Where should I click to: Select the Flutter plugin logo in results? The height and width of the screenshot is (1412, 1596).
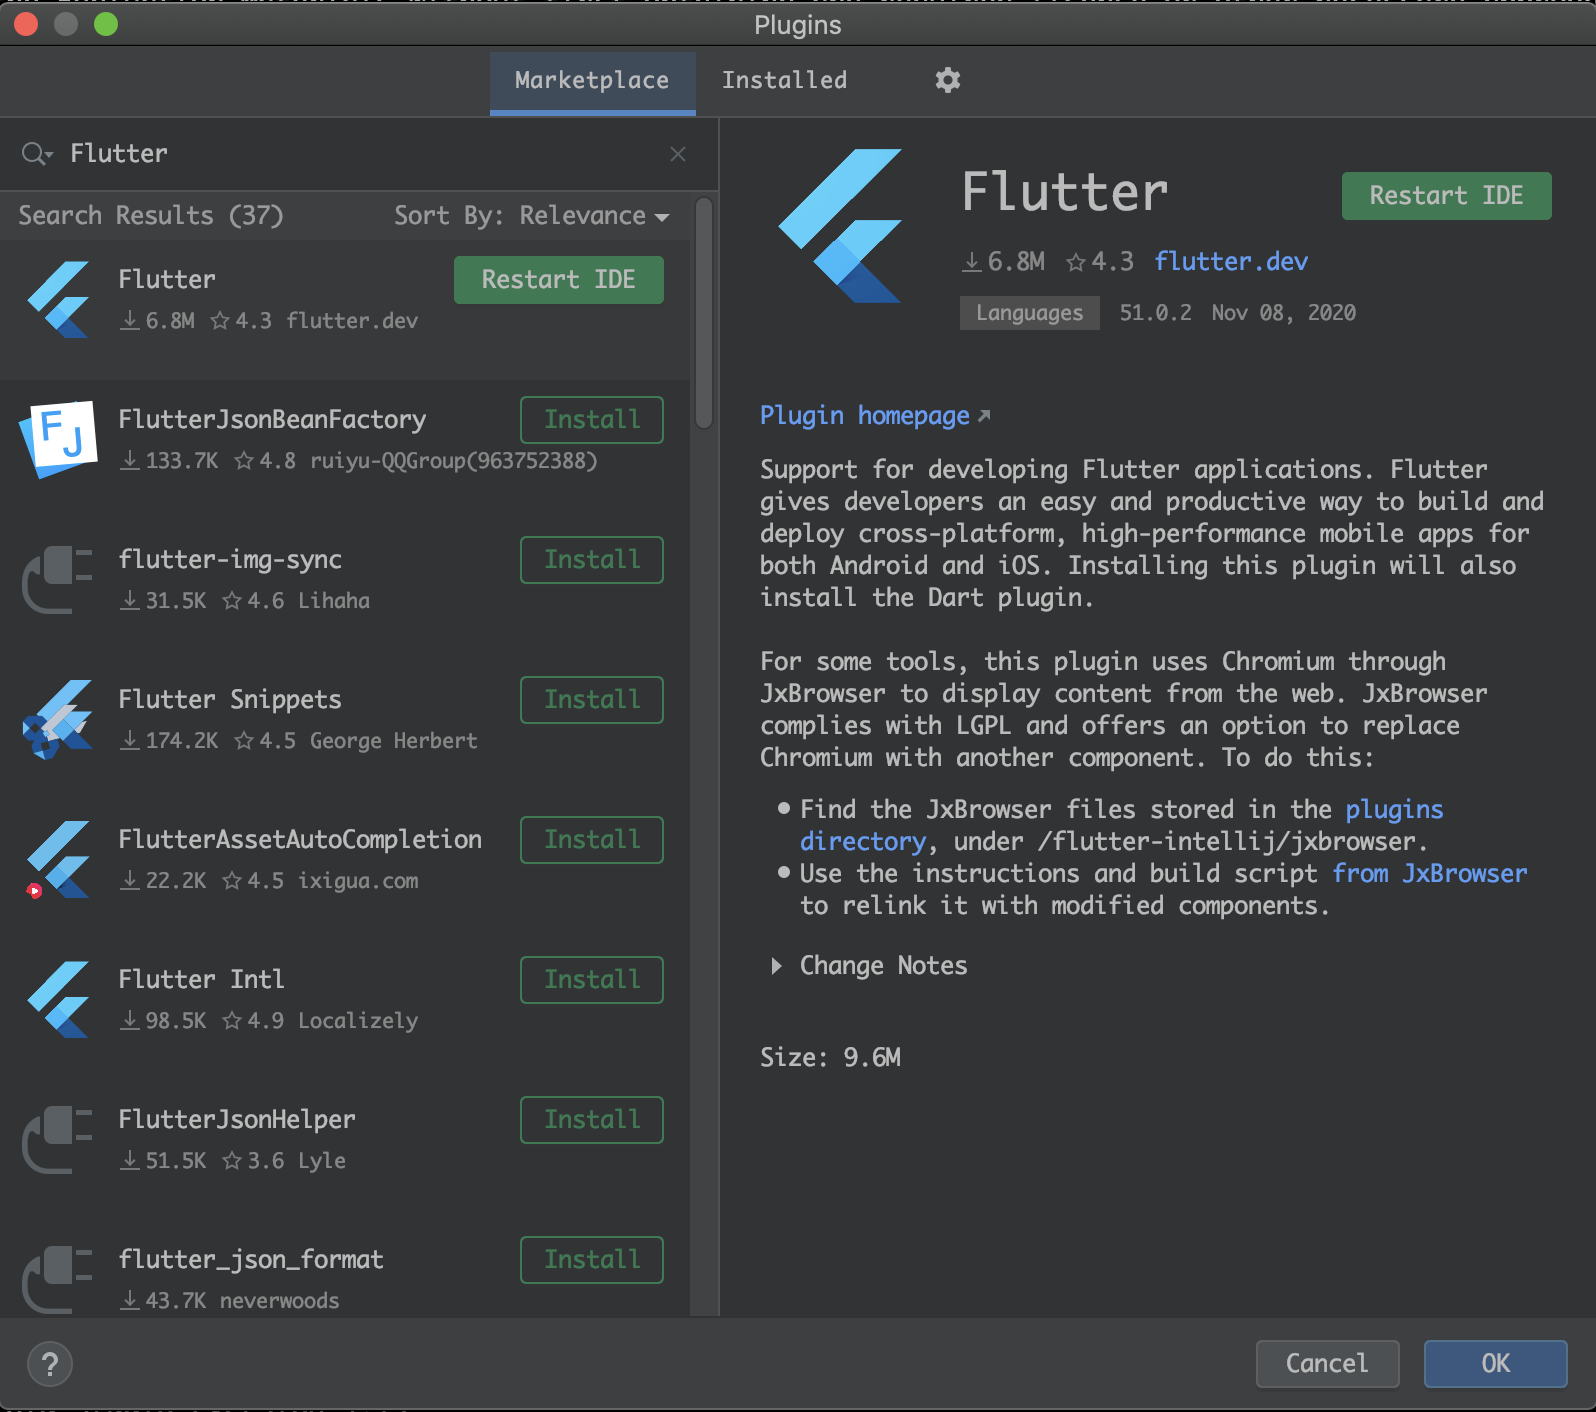click(59, 299)
